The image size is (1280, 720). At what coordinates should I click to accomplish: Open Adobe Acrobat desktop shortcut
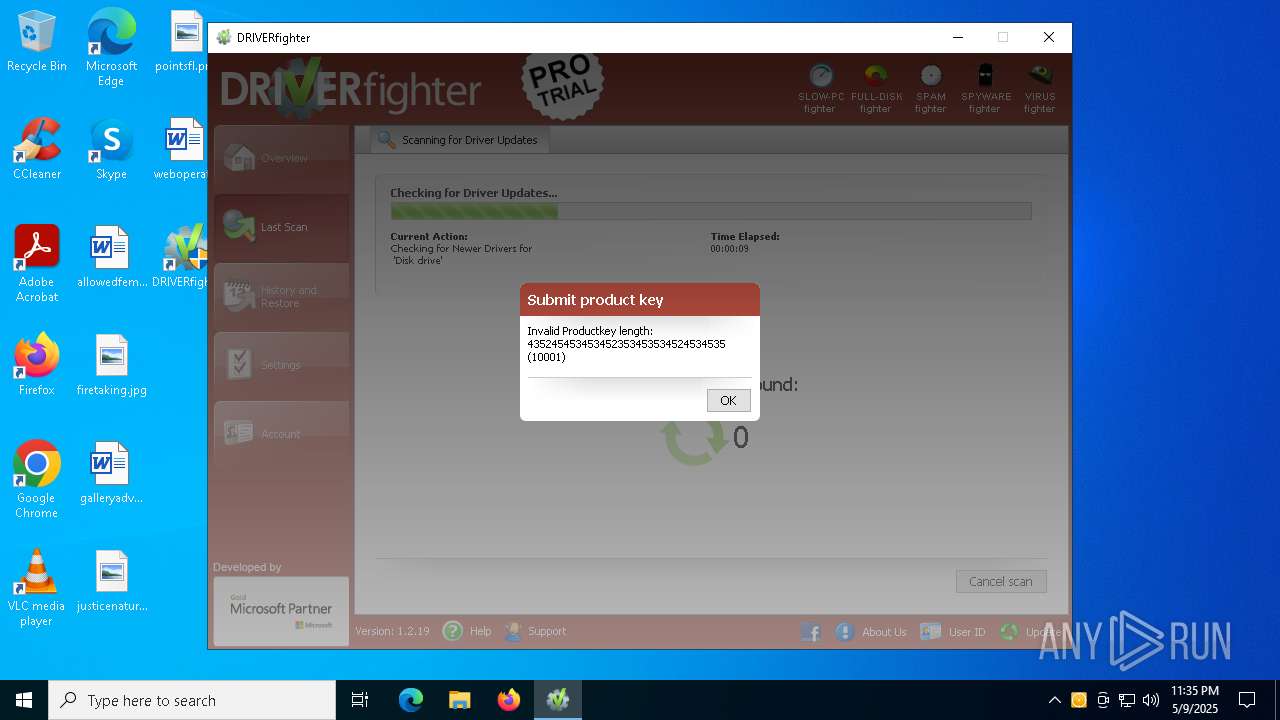[x=37, y=264]
